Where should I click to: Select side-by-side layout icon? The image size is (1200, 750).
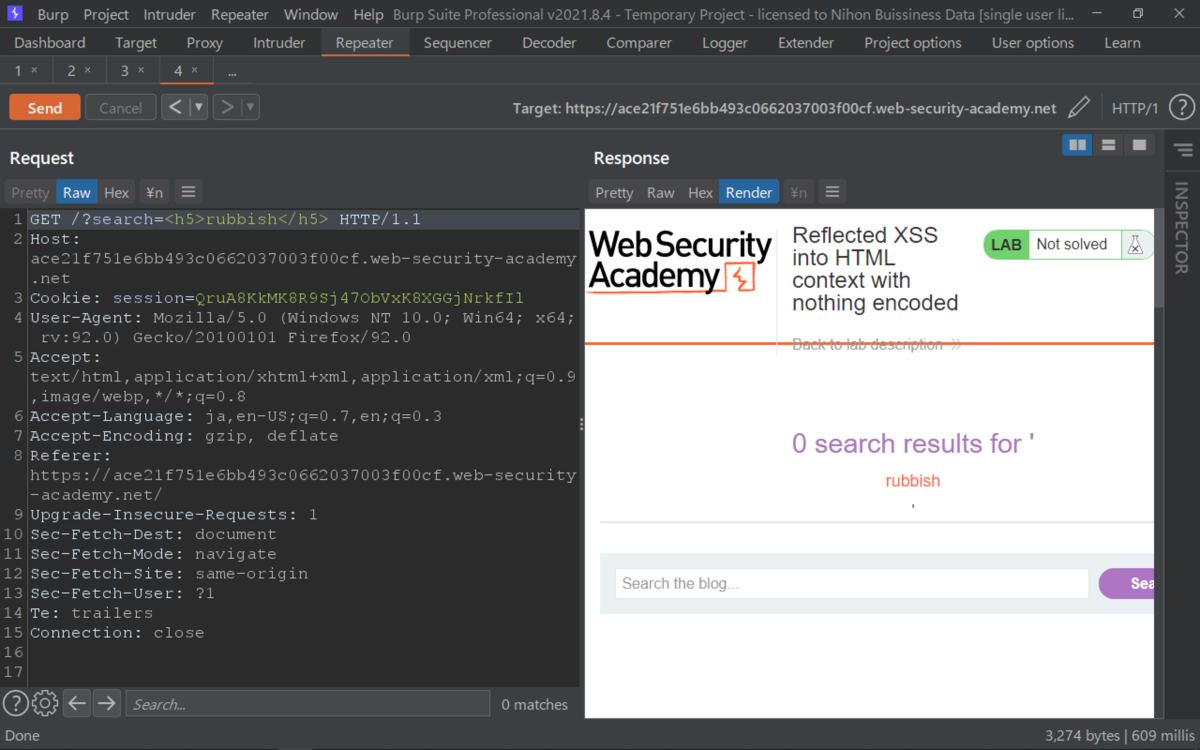(1077, 145)
